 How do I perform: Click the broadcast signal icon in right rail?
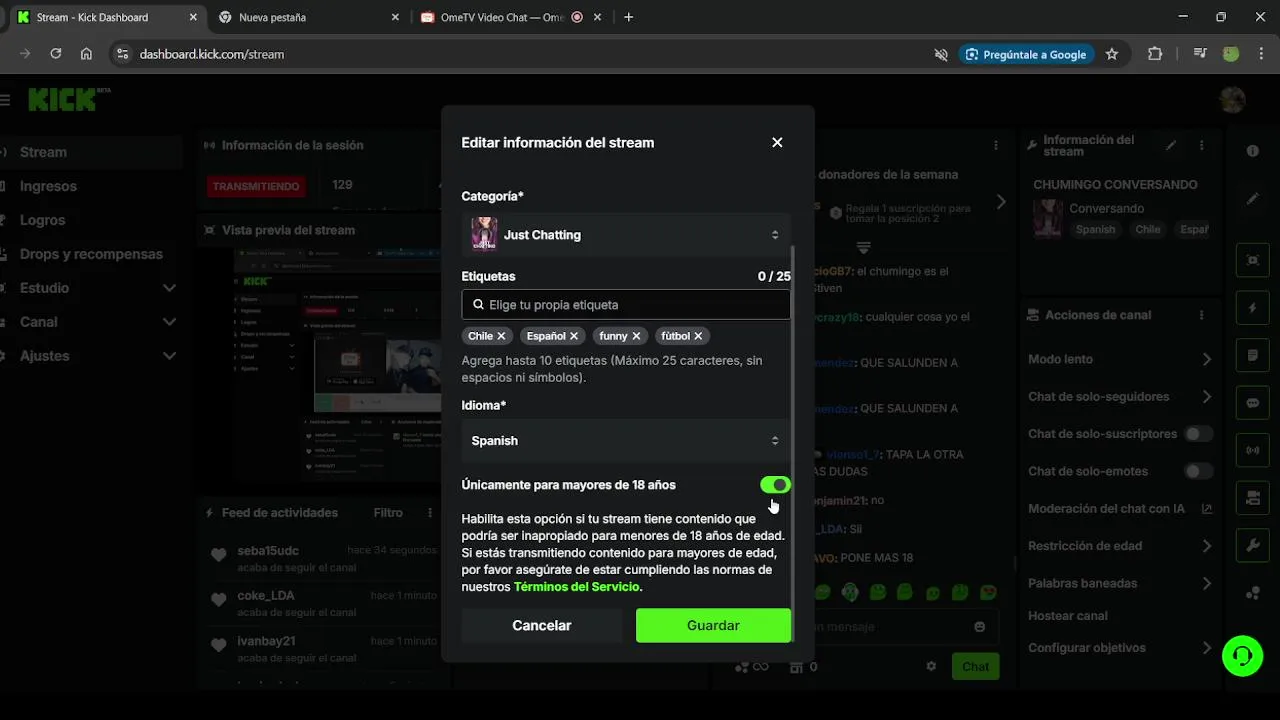(1253, 450)
